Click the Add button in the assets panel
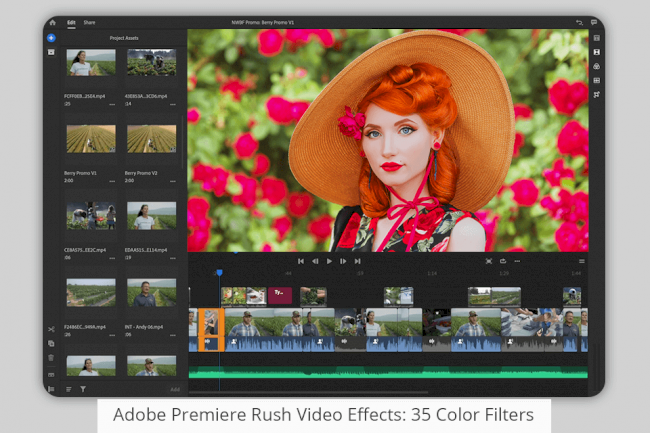650x433 pixels. pyautogui.click(x=175, y=389)
